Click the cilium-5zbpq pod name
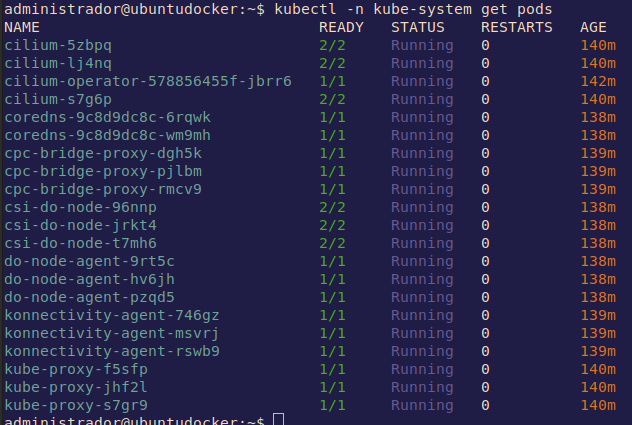632x425 pixels. coord(58,45)
